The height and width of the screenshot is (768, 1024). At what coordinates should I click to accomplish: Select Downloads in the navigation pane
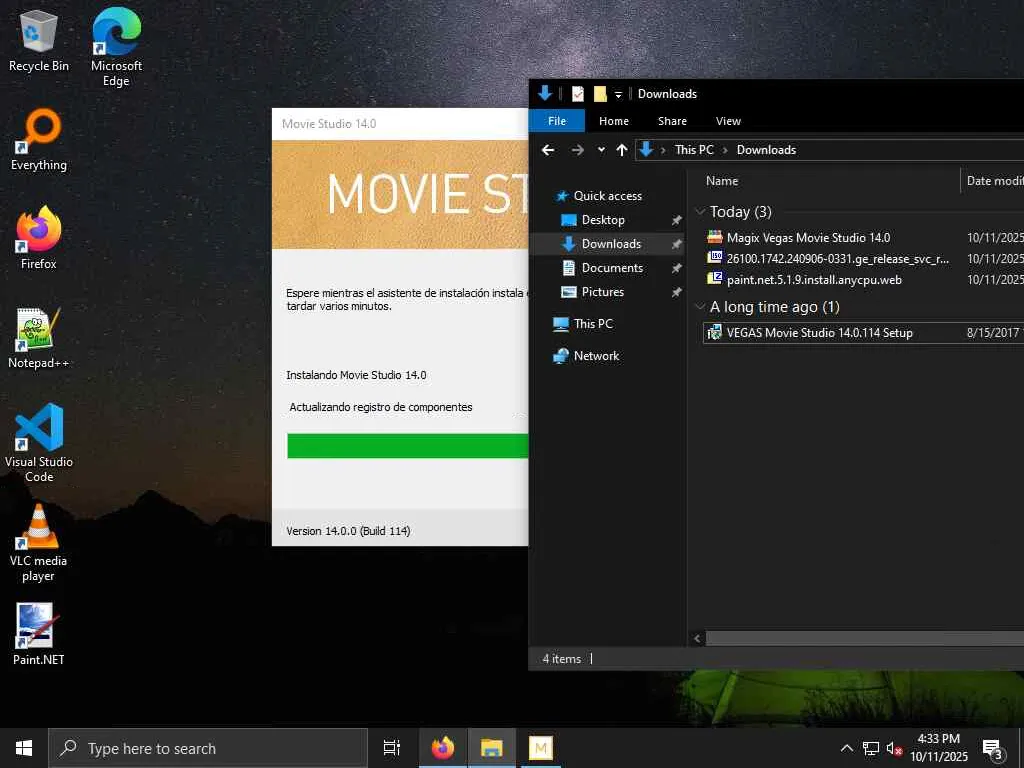(611, 244)
